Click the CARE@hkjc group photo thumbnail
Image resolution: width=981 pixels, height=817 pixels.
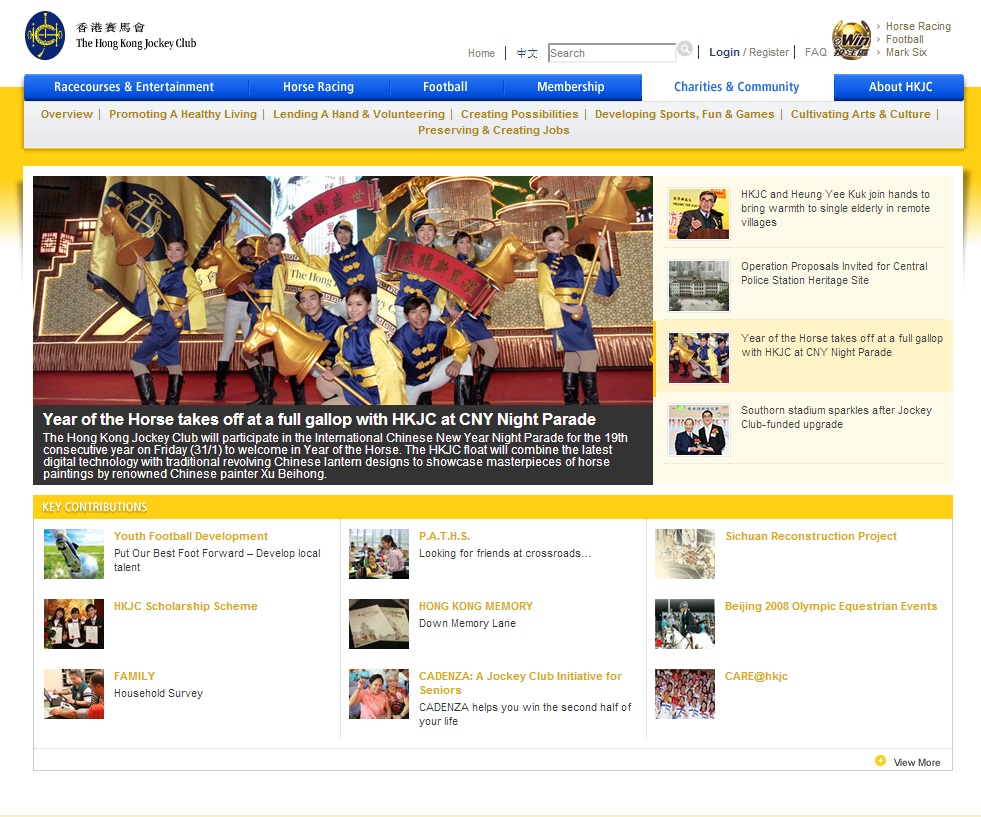(684, 694)
